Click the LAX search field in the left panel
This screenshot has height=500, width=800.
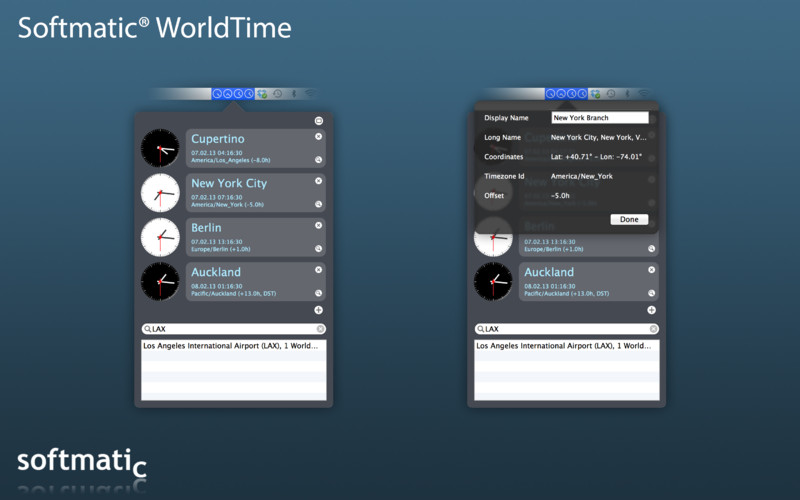click(234, 329)
